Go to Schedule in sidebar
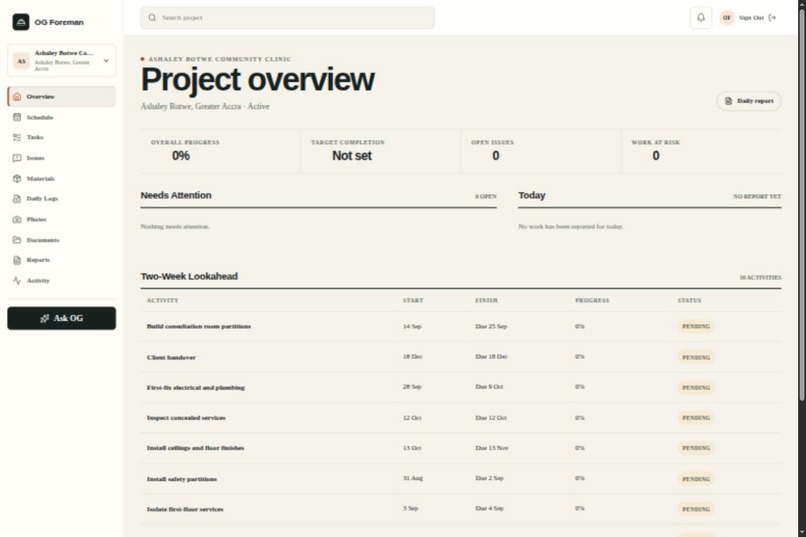The width and height of the screenshot is (806, 537). point(62,117)
